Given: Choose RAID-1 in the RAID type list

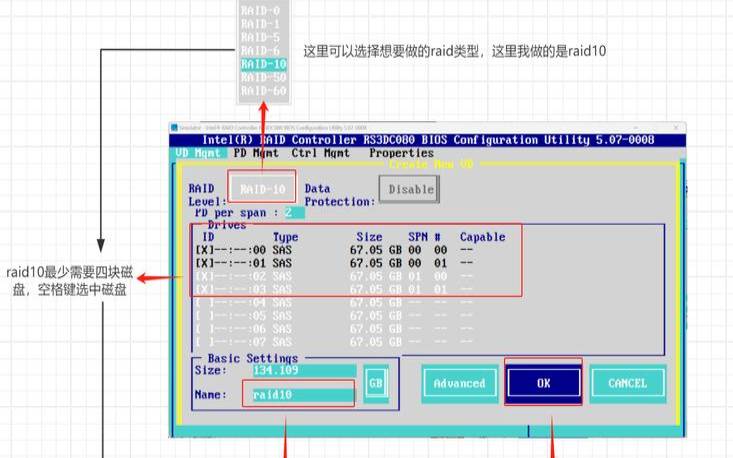Looking at the screenshot, I should coord(260,23).
